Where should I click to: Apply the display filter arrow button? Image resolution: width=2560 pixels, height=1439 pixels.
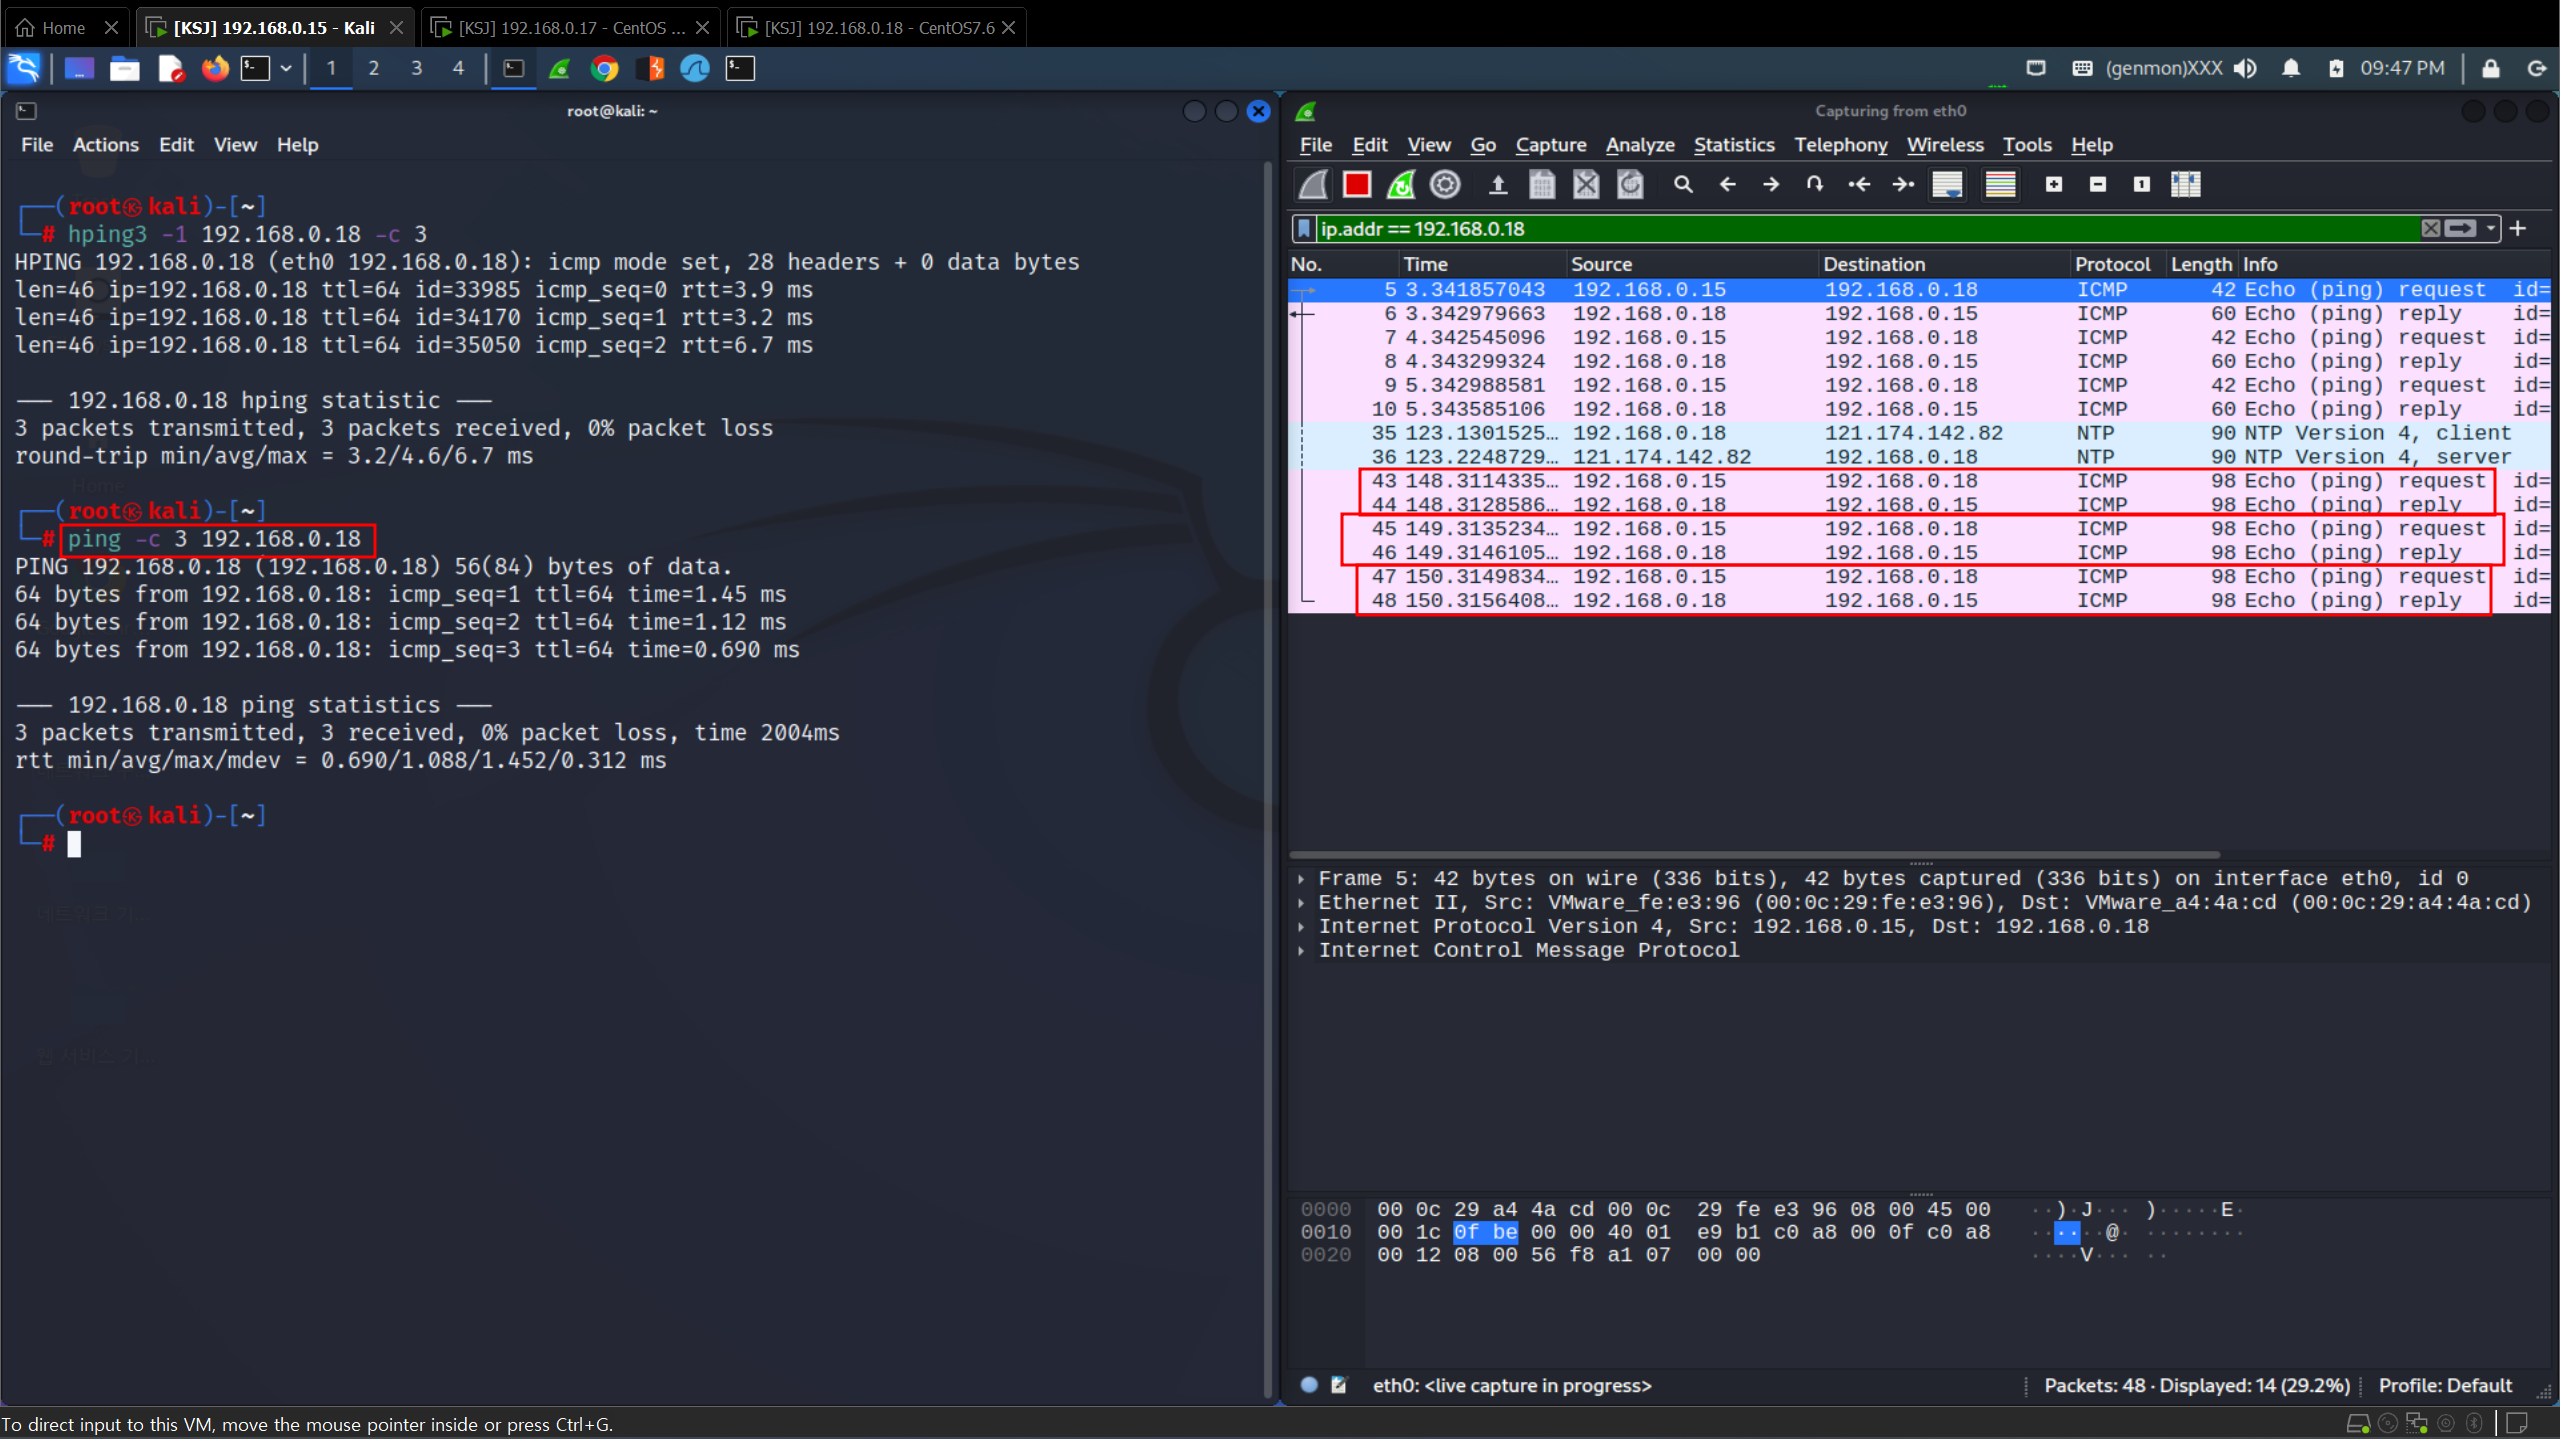pyautogui.click(x=2461, y=229)
